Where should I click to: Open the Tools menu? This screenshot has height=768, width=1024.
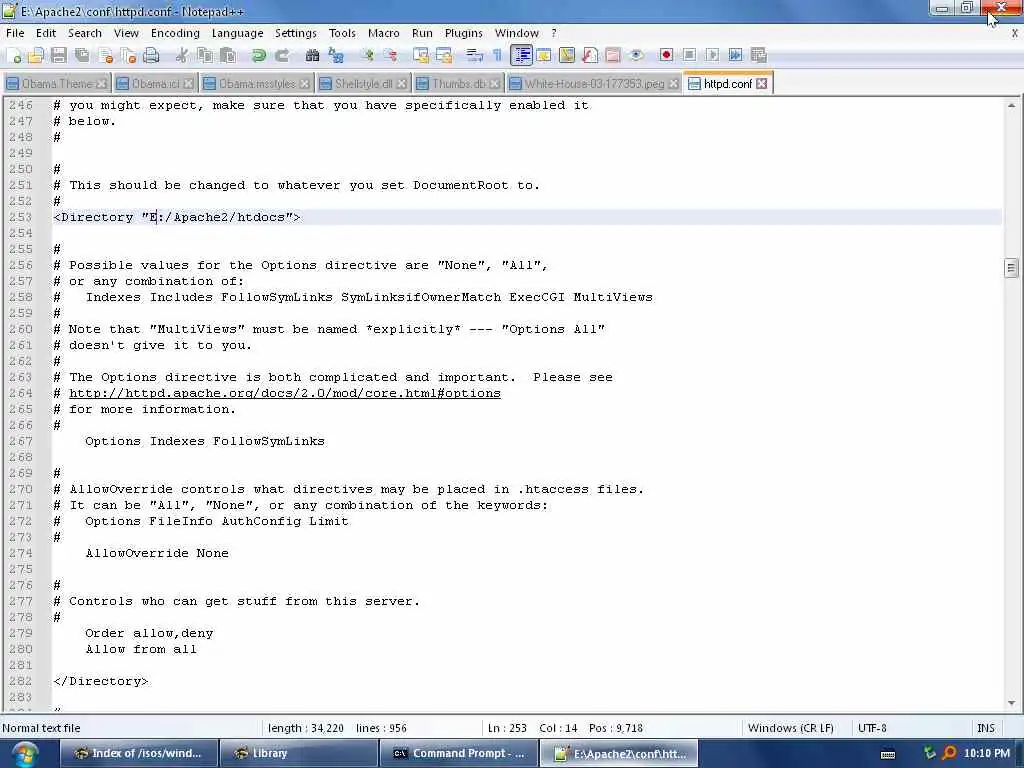342,33
